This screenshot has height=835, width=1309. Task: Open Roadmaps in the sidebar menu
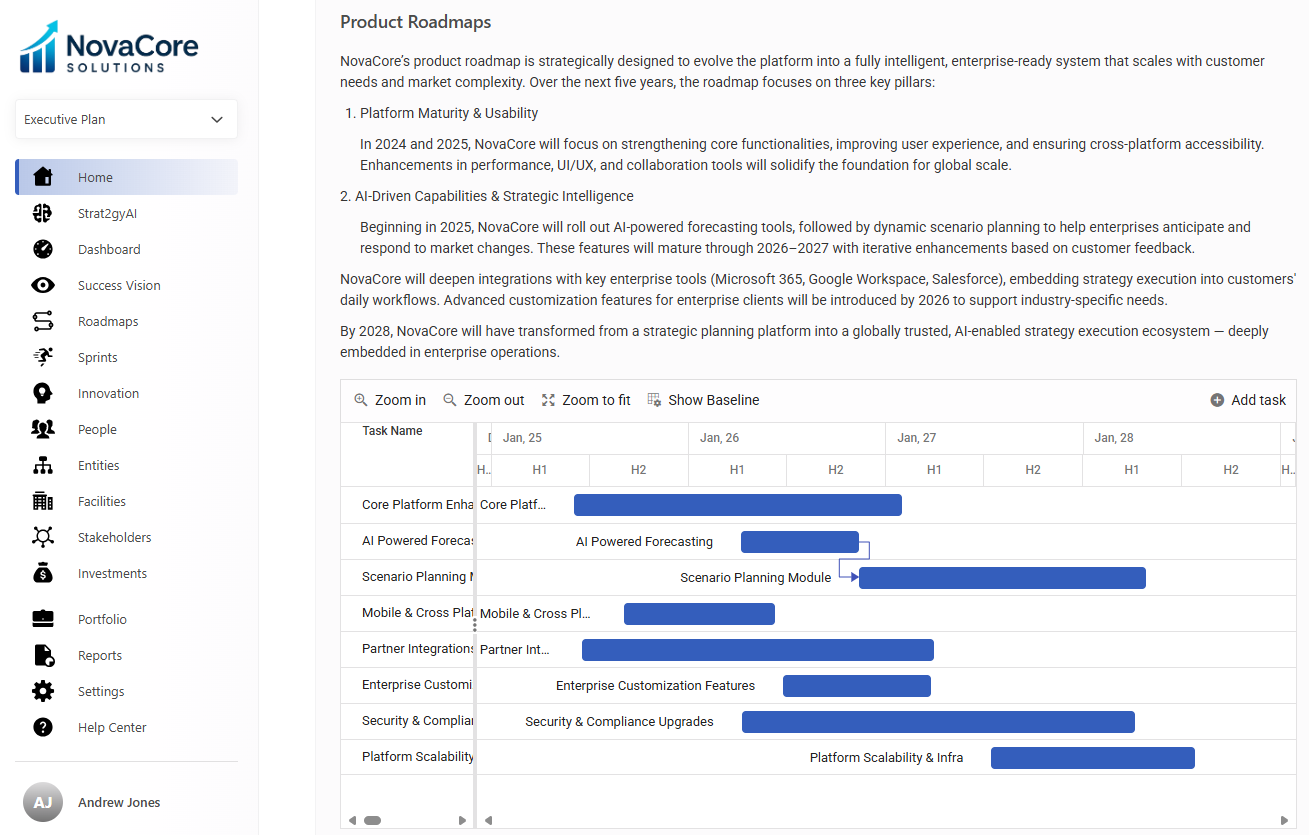108,321
